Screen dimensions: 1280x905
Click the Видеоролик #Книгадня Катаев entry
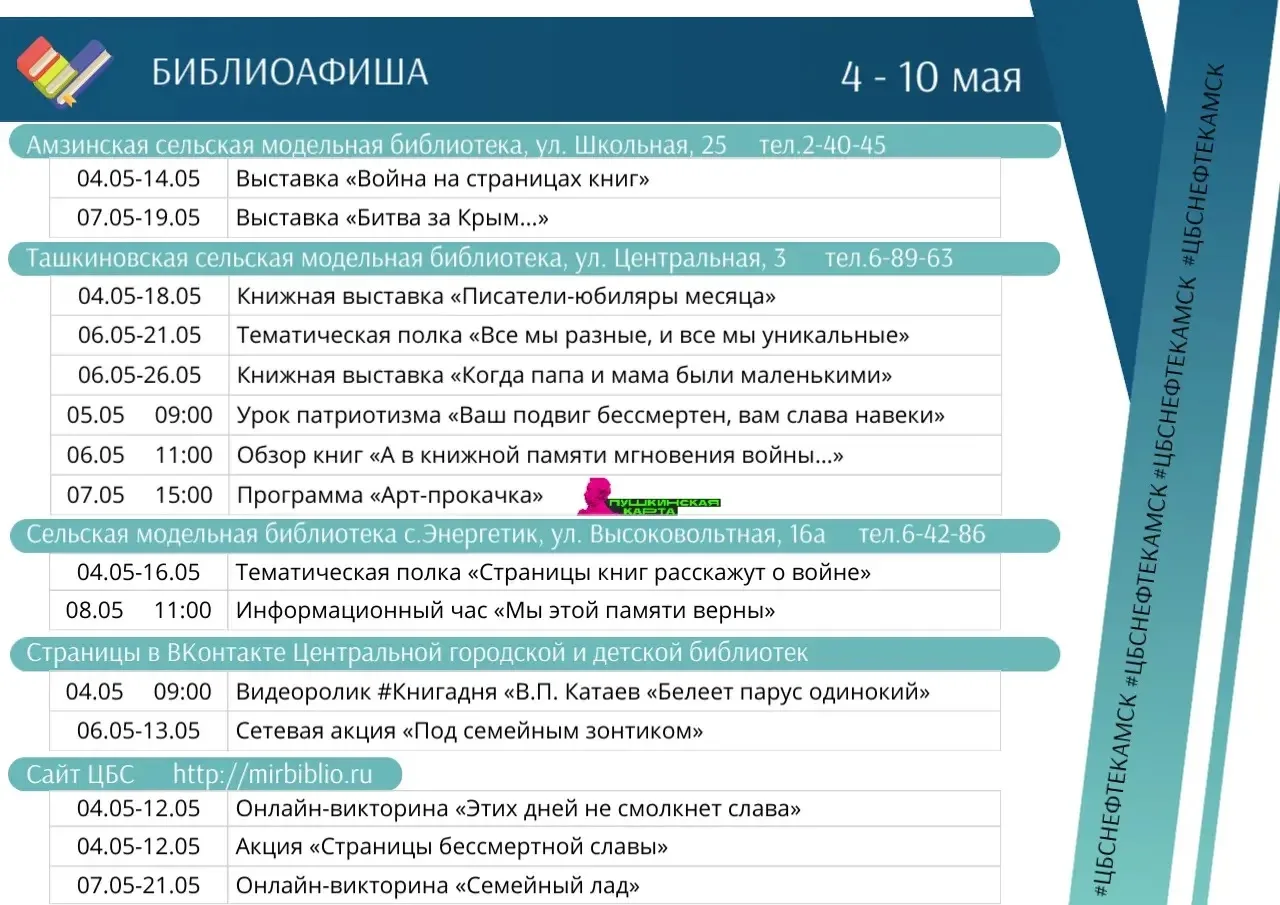(583, 692)
